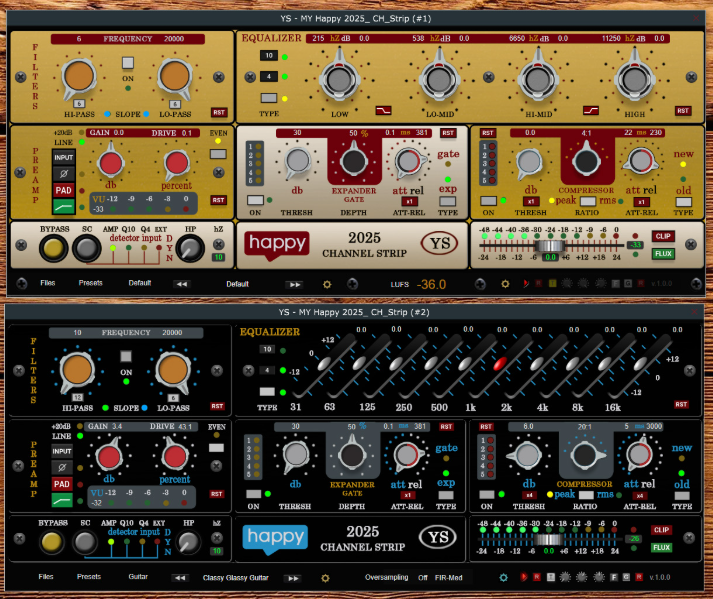Image resolution: width=713 pixels, height=599 pixels.
Task: Click the F icon in strip #2 bottom bar
Action: 613,577
